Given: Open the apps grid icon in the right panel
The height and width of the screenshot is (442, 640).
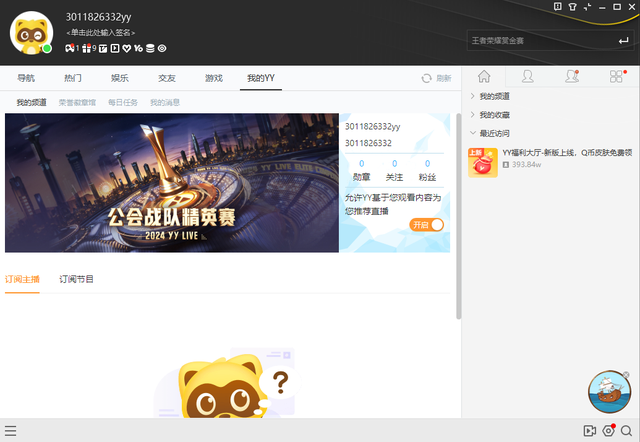Looking at the screenshot, I should click(x=616, y=76).
